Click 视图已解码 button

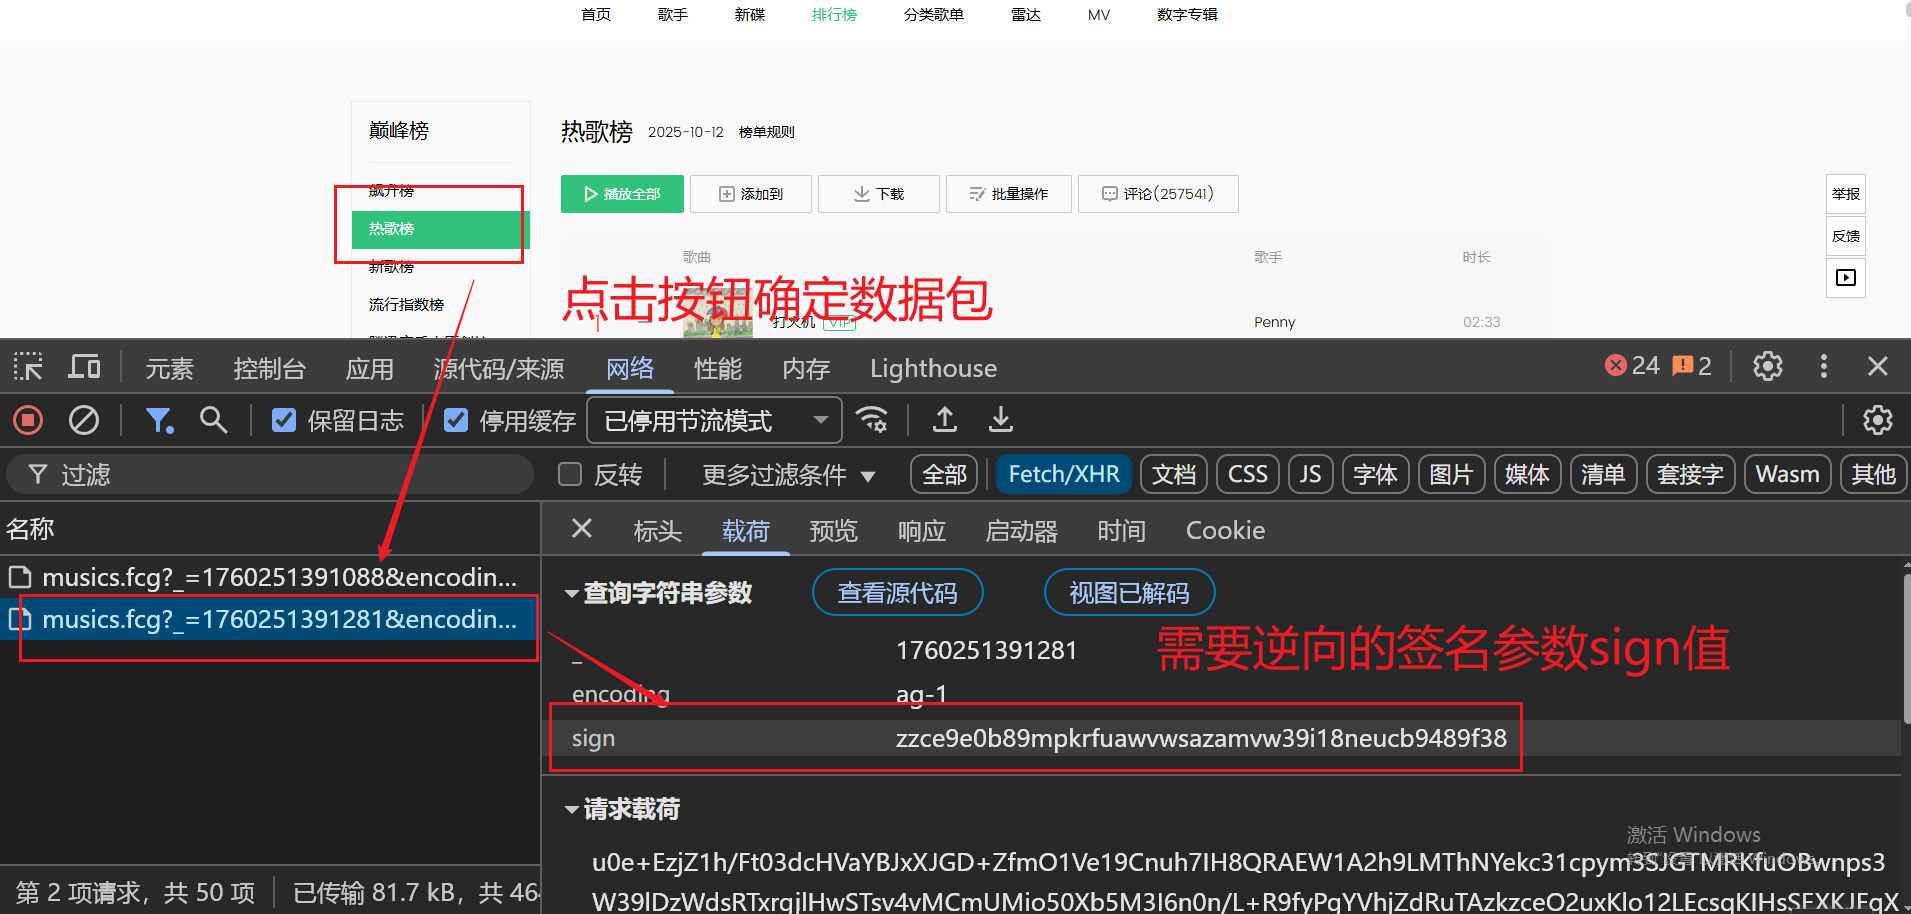(1130, 593)
